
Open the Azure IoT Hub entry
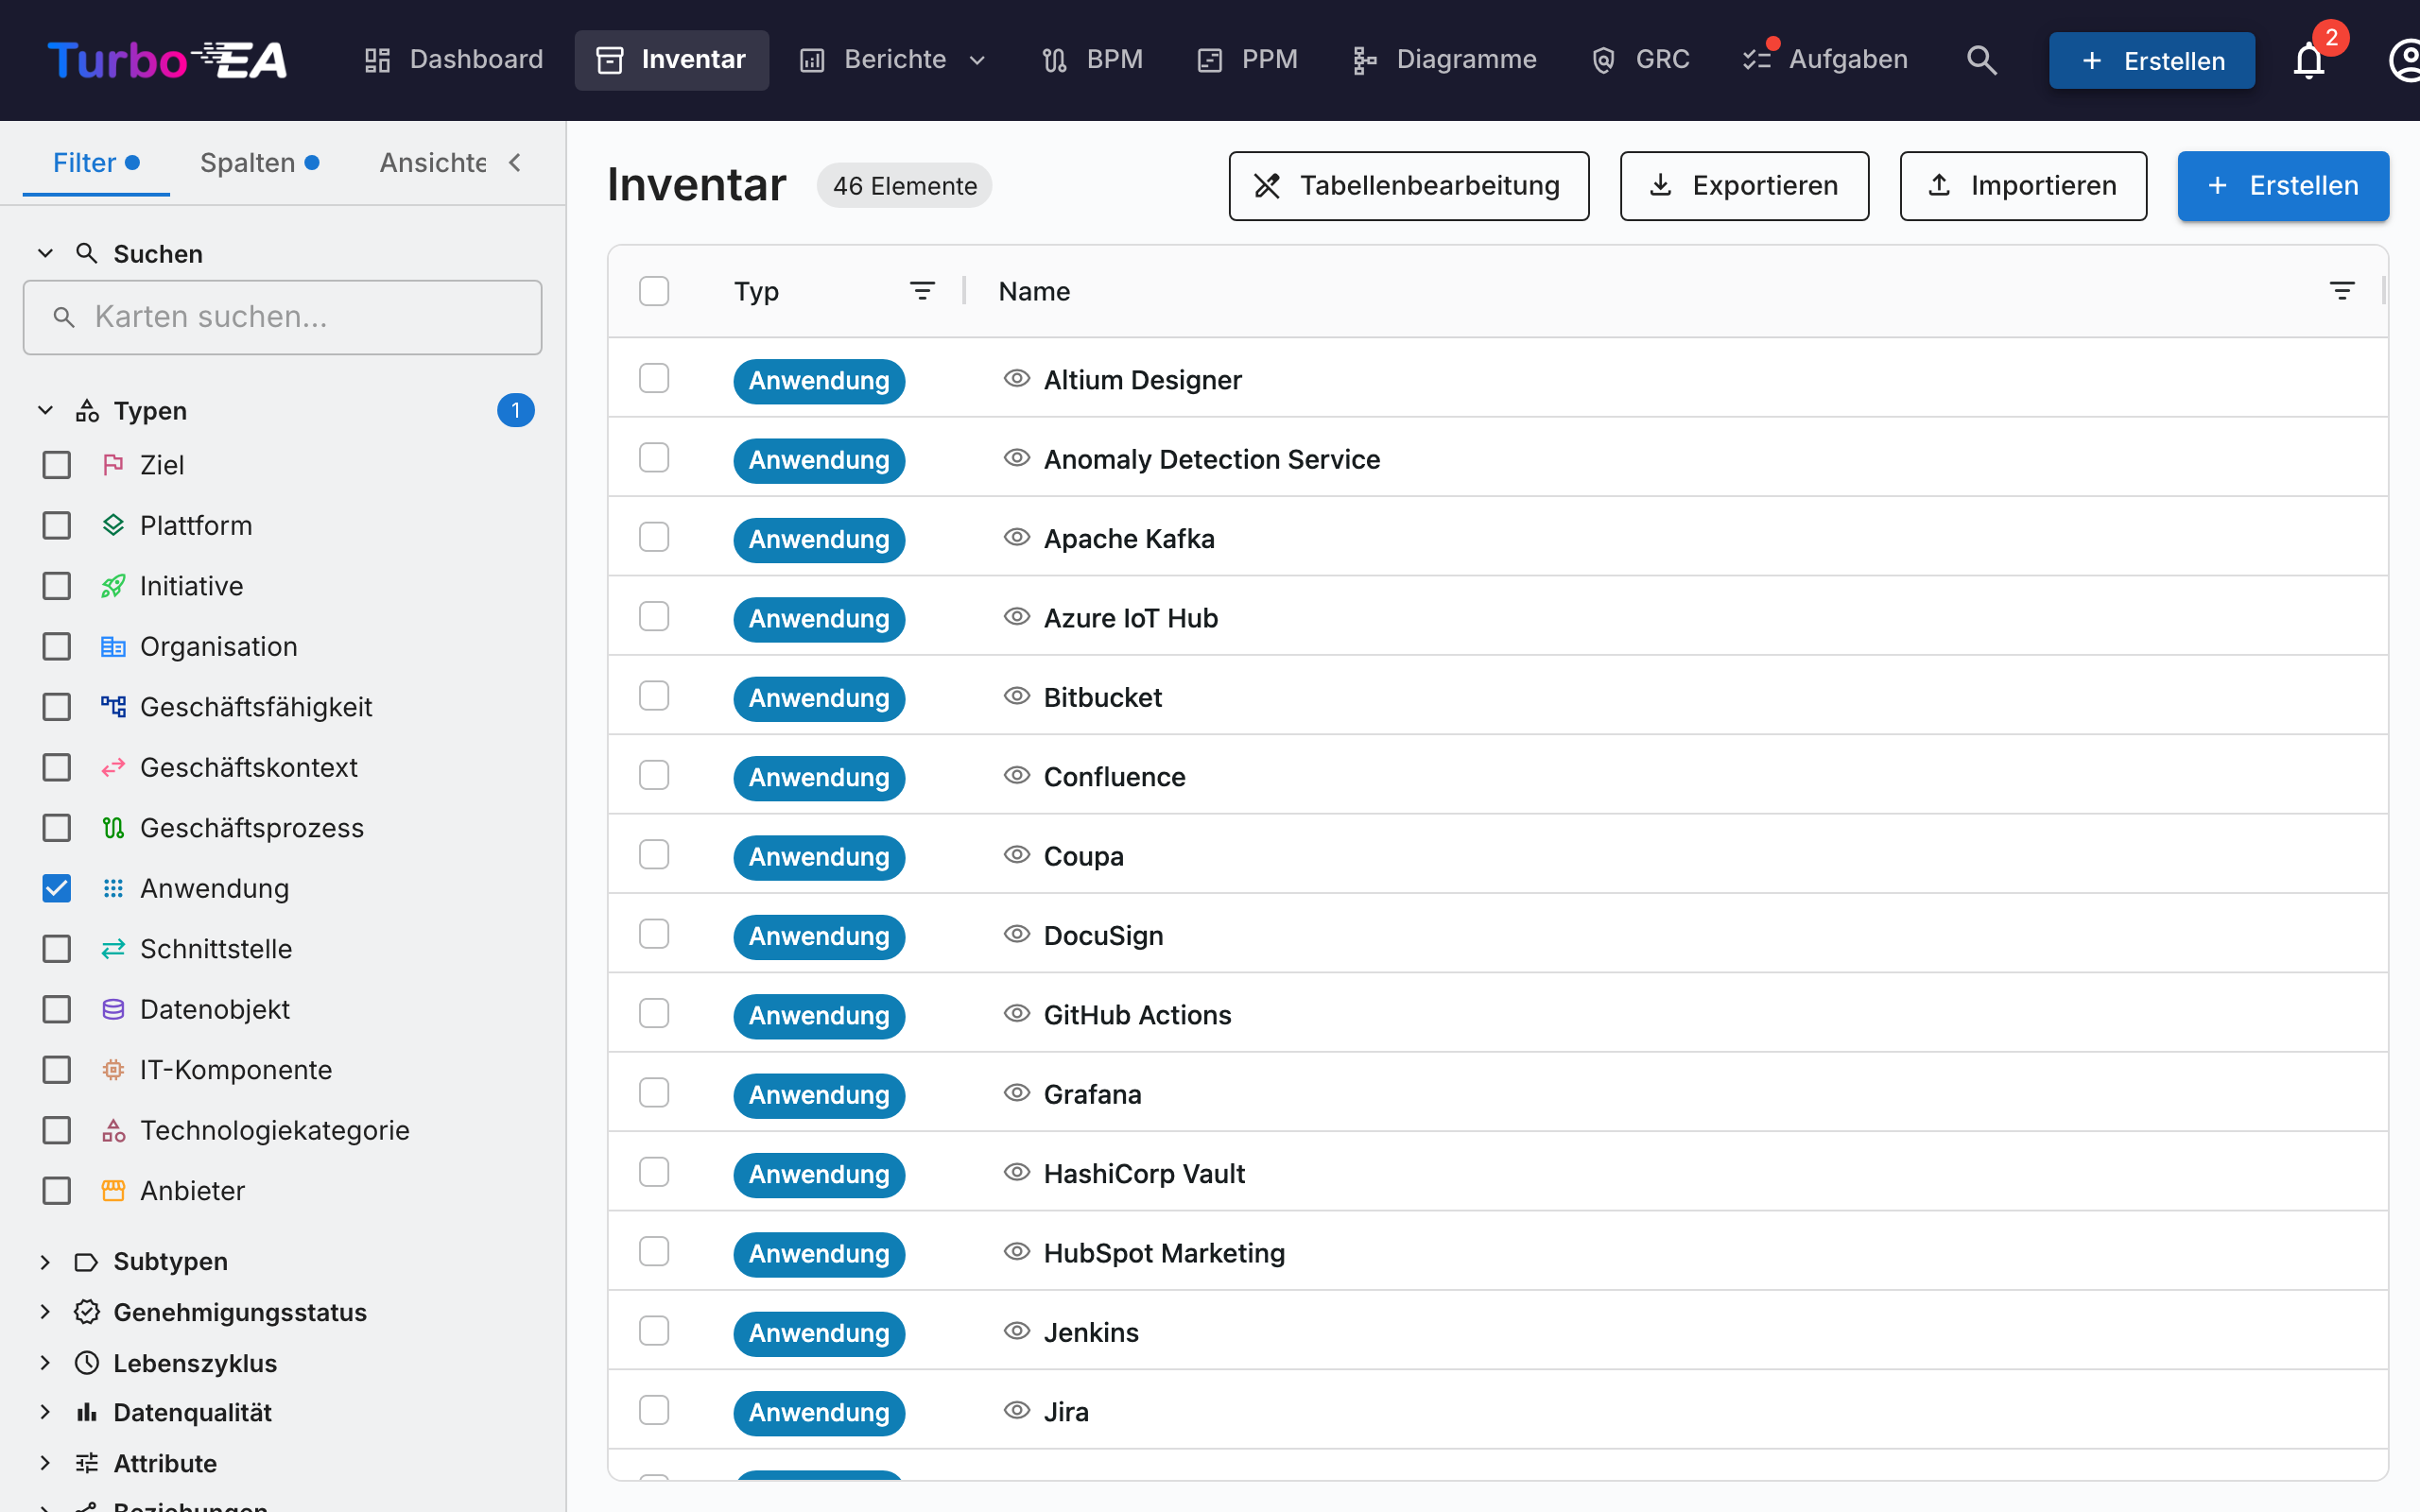1131,618
